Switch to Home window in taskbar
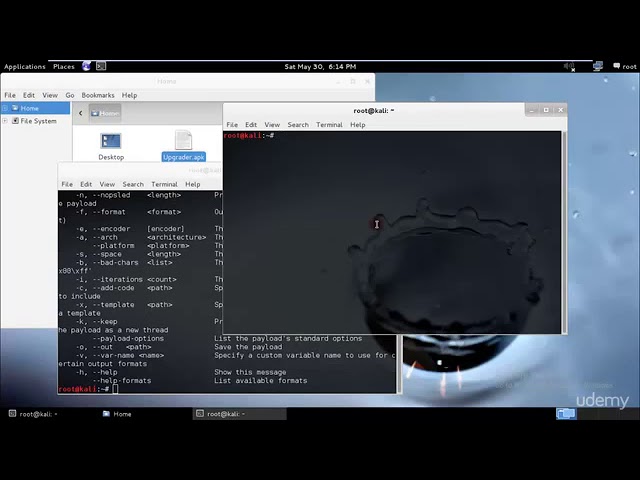The width and height of the screenshot is (640, 480). (117, 414)
